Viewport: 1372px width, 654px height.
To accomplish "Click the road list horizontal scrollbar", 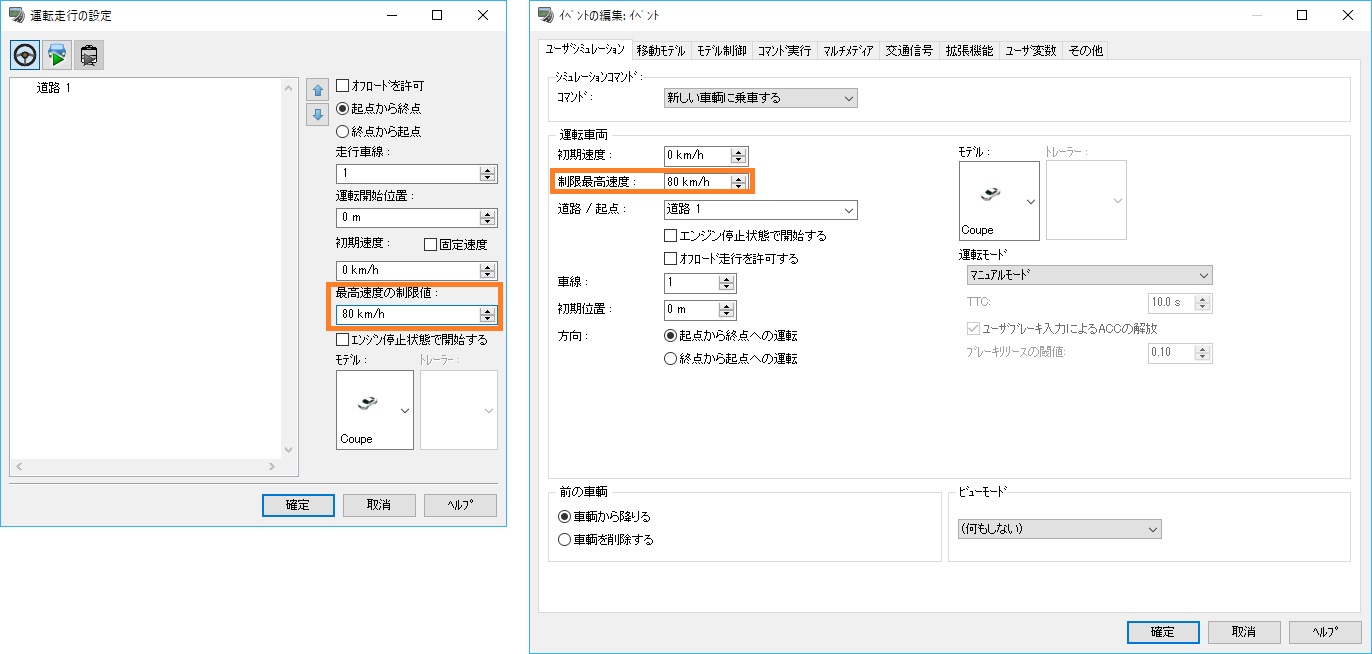I will click(x=146, y=468).
